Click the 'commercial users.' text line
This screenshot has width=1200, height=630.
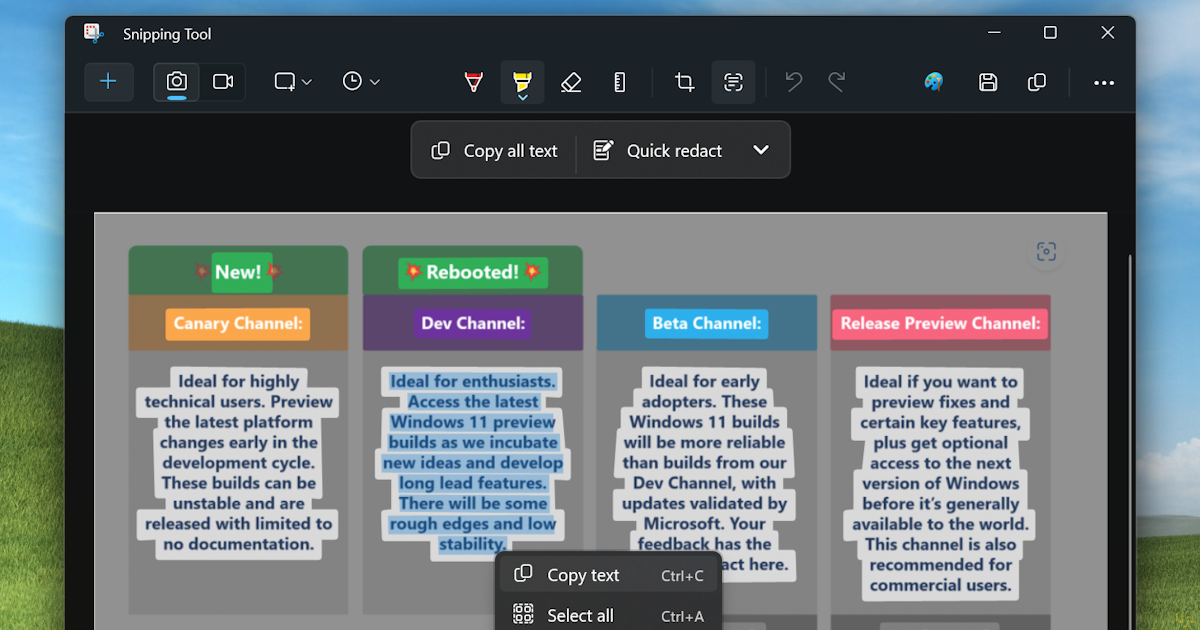pyautogui.click(x=940, y=586)
